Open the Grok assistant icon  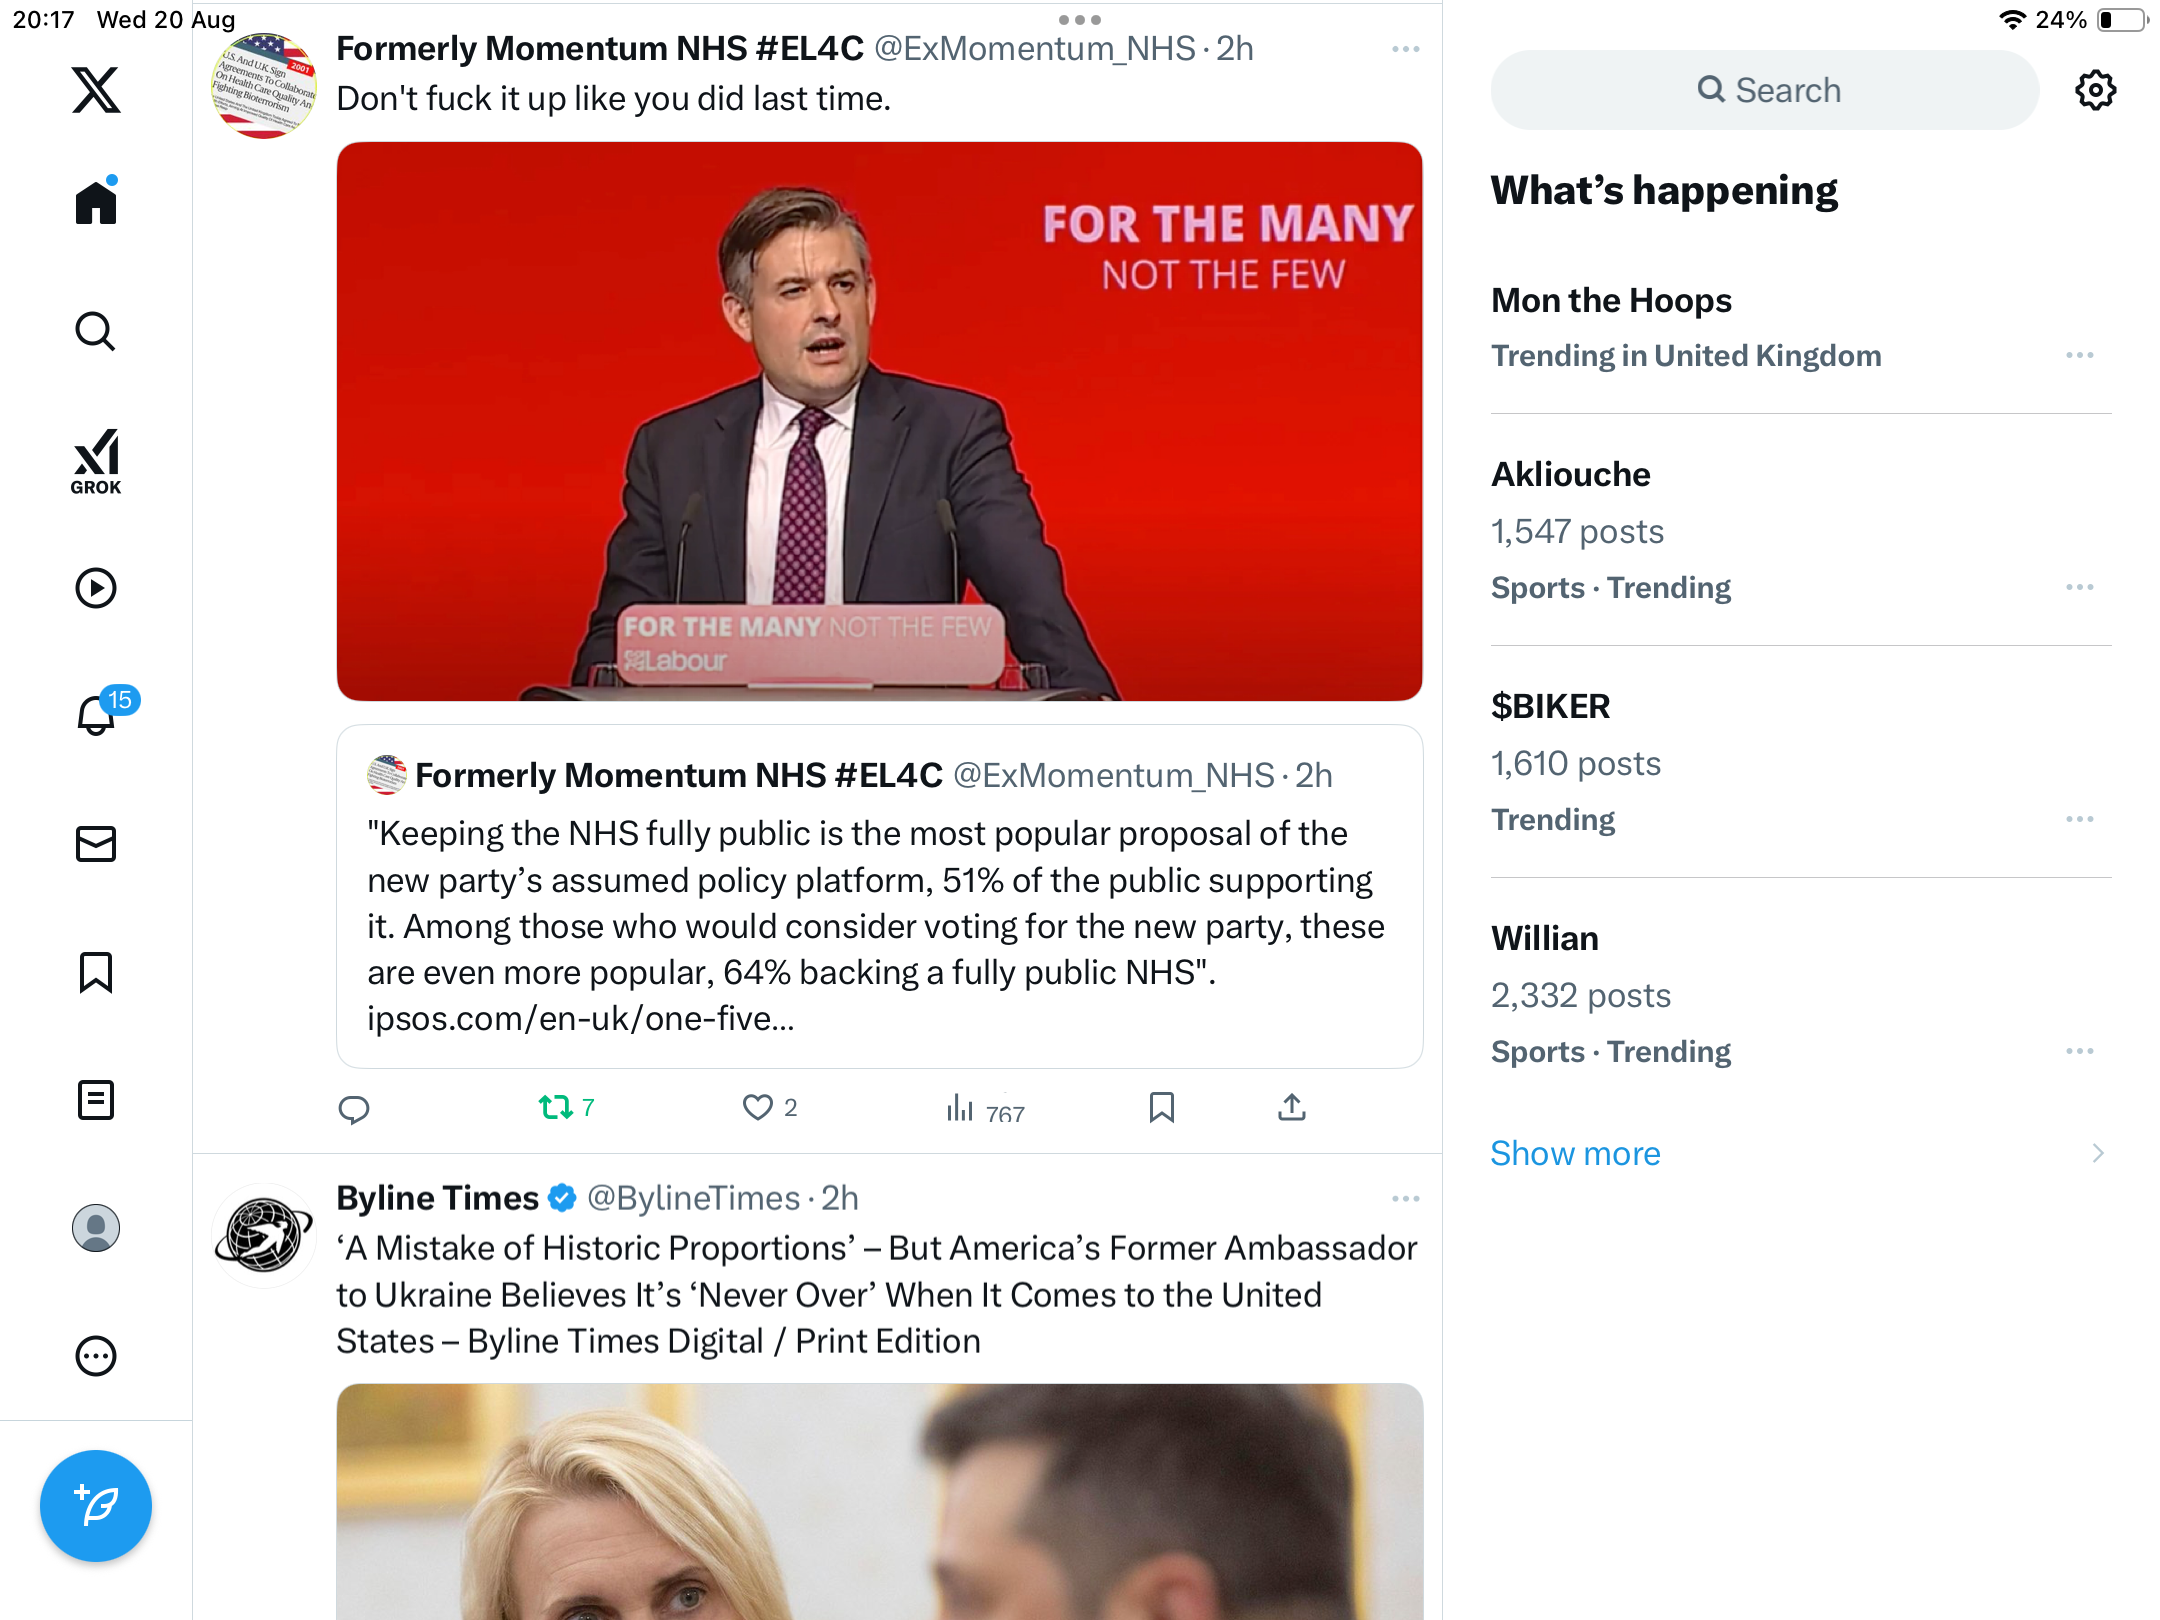(96, 461)
